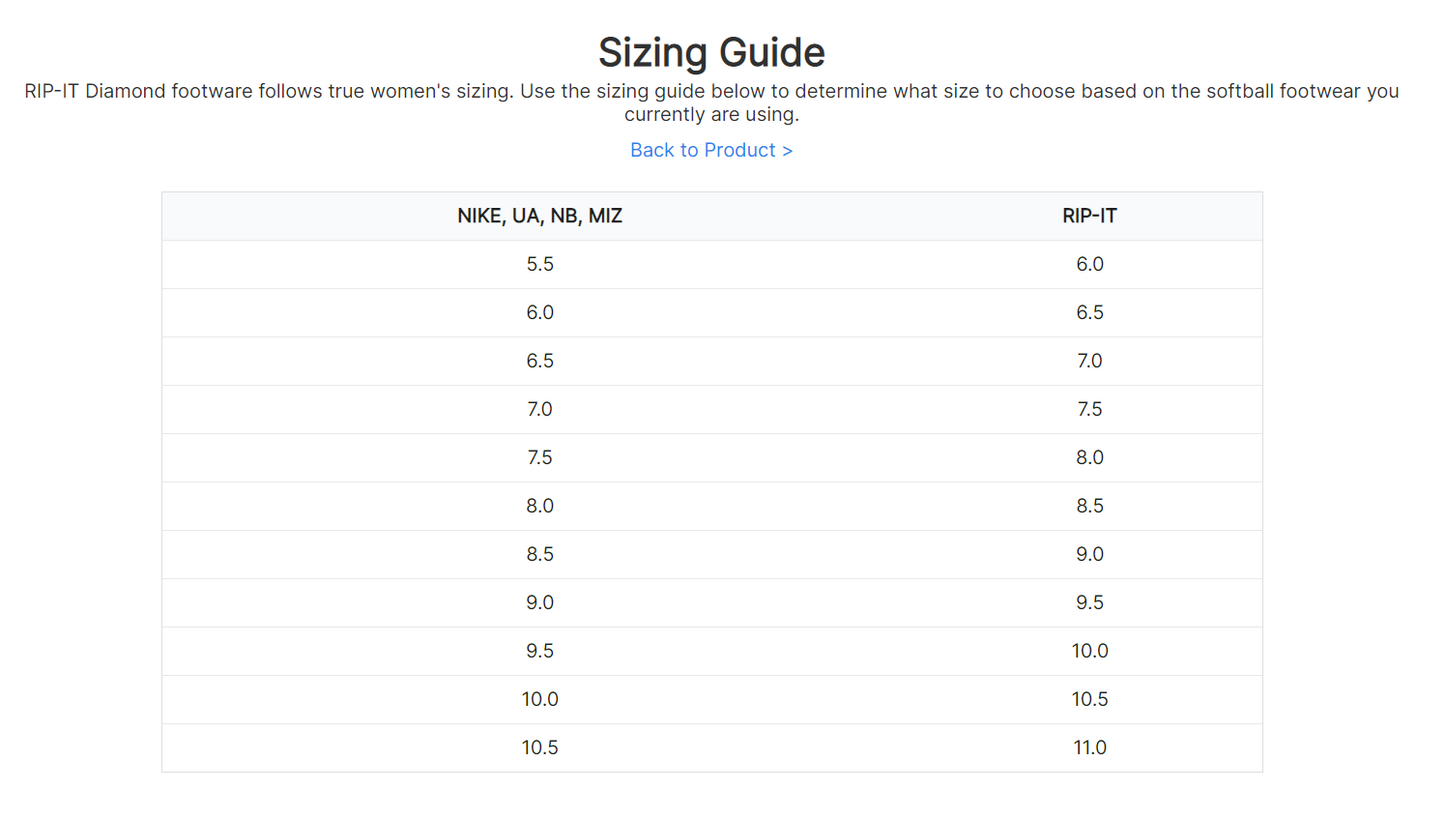Click the 11.0 cell in RIP-IT column
Viewport: 1445px width, 819px height.
point(1090,747)
